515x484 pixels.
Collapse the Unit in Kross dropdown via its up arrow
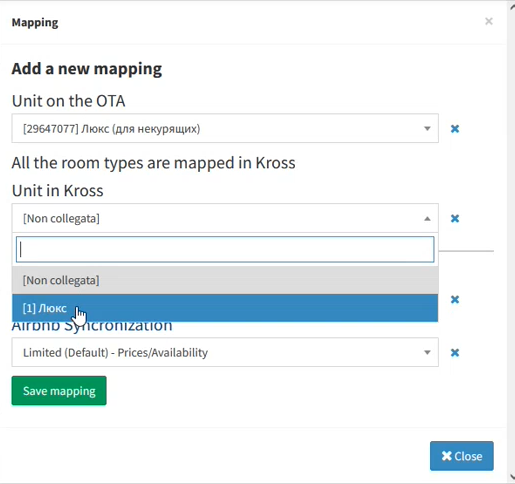tap(427, 219)
